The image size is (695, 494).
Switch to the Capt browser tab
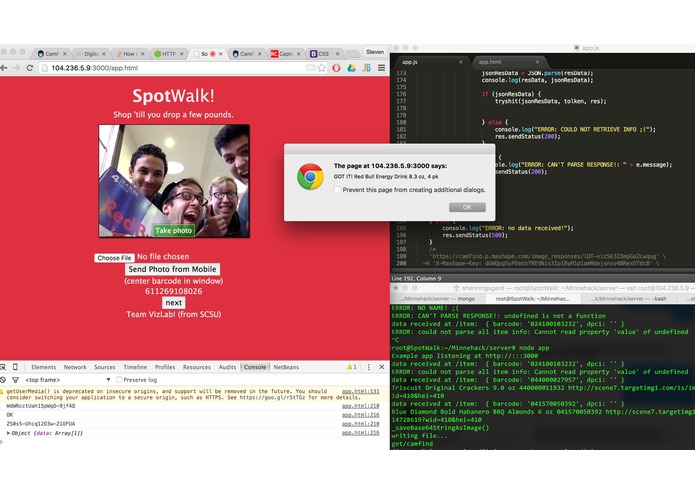[285, 54]
